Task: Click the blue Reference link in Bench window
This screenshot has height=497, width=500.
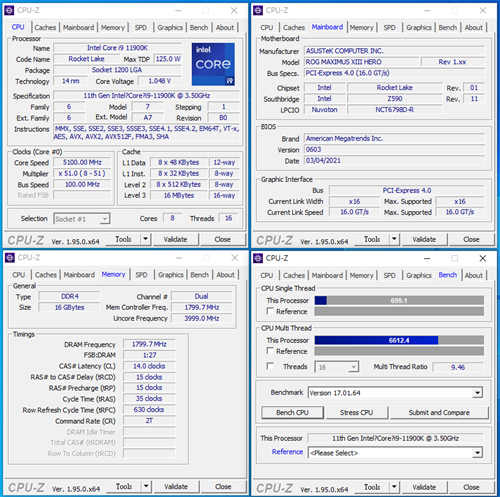Action: 287,452
